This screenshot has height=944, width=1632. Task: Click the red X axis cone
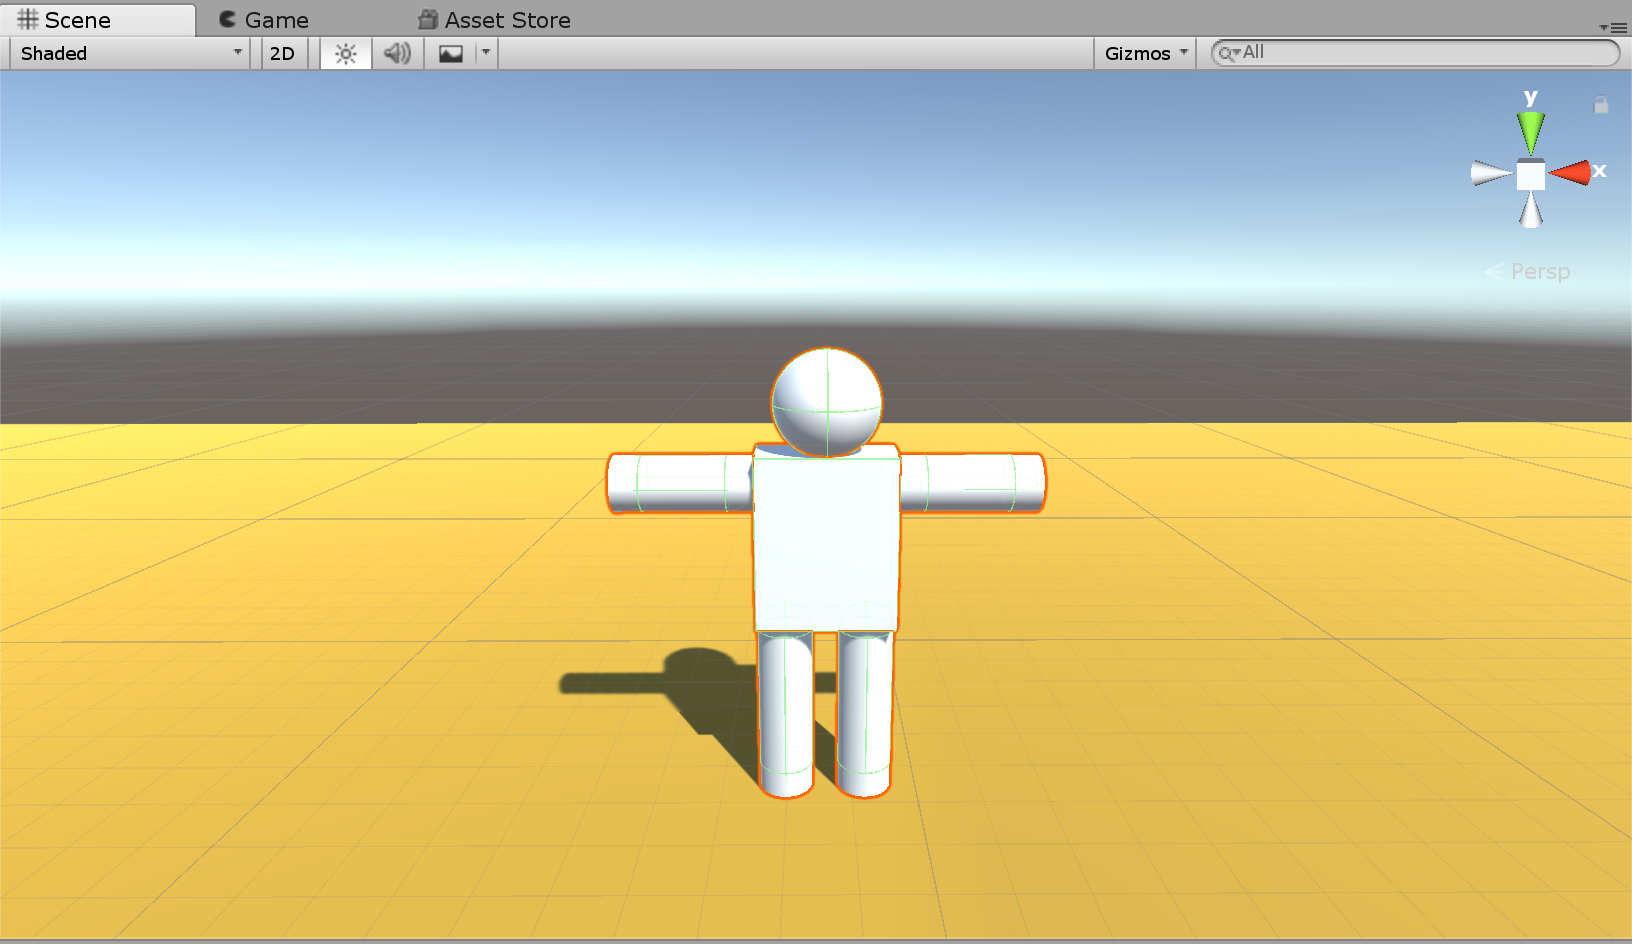tap(1571, 173)
